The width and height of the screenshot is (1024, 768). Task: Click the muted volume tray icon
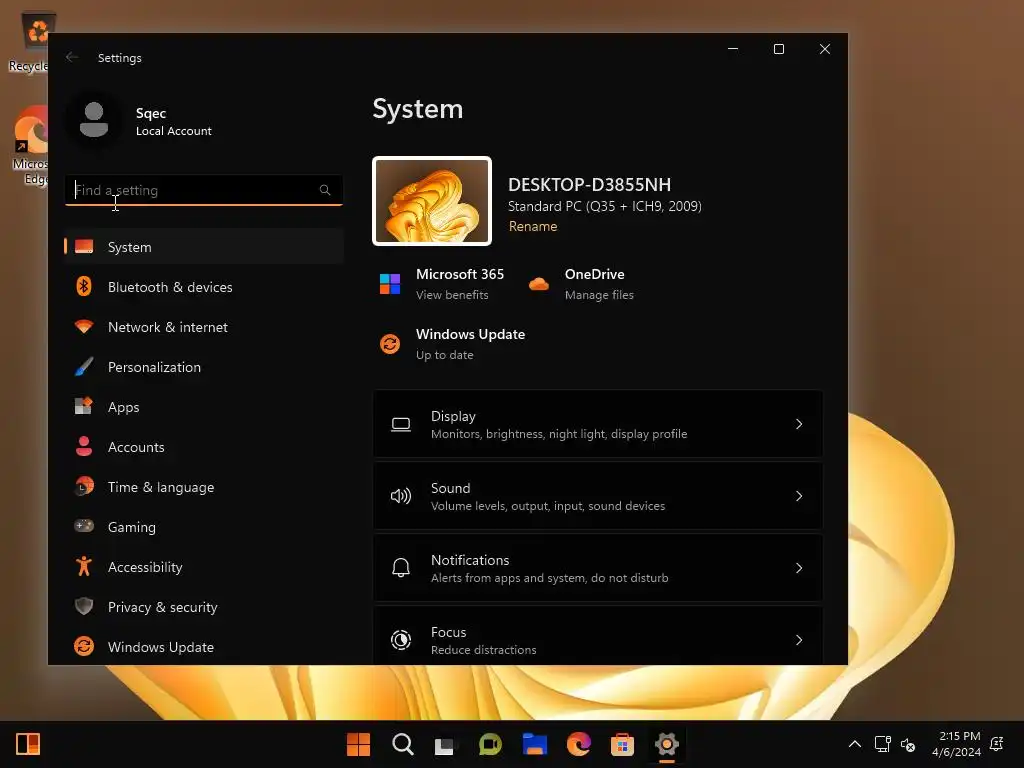908,744
